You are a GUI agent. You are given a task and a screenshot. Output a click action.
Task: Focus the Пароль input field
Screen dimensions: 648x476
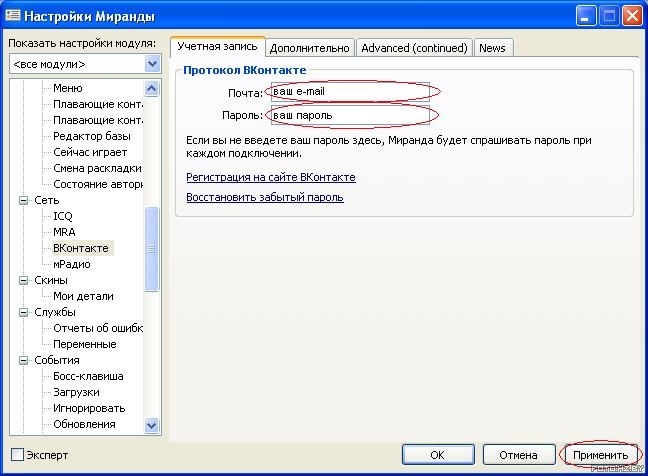[x=350, y=115]
